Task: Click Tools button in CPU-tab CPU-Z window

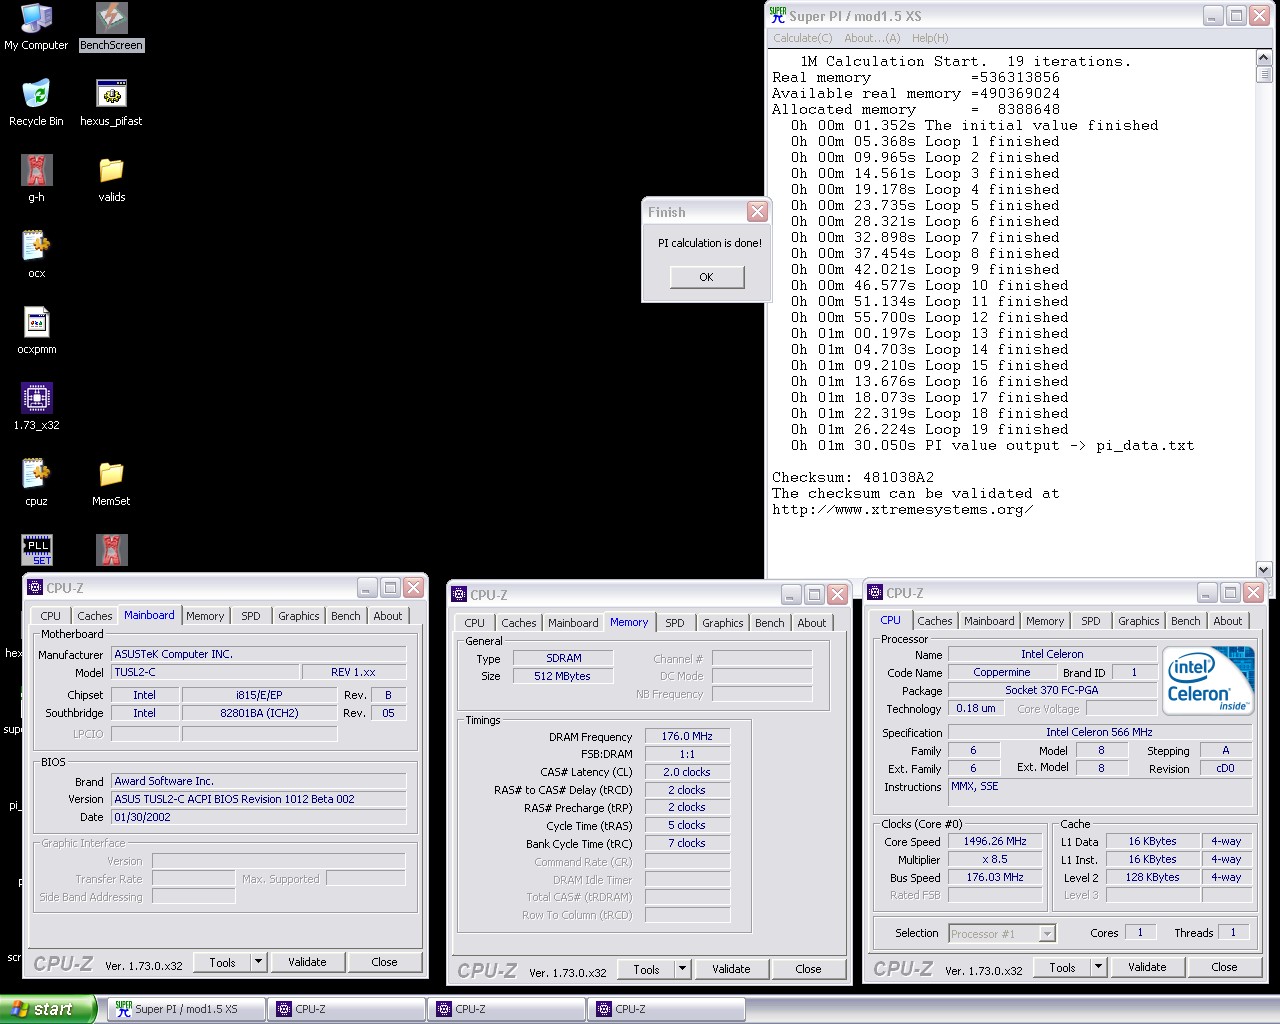Action: [x=1062, y=967]
